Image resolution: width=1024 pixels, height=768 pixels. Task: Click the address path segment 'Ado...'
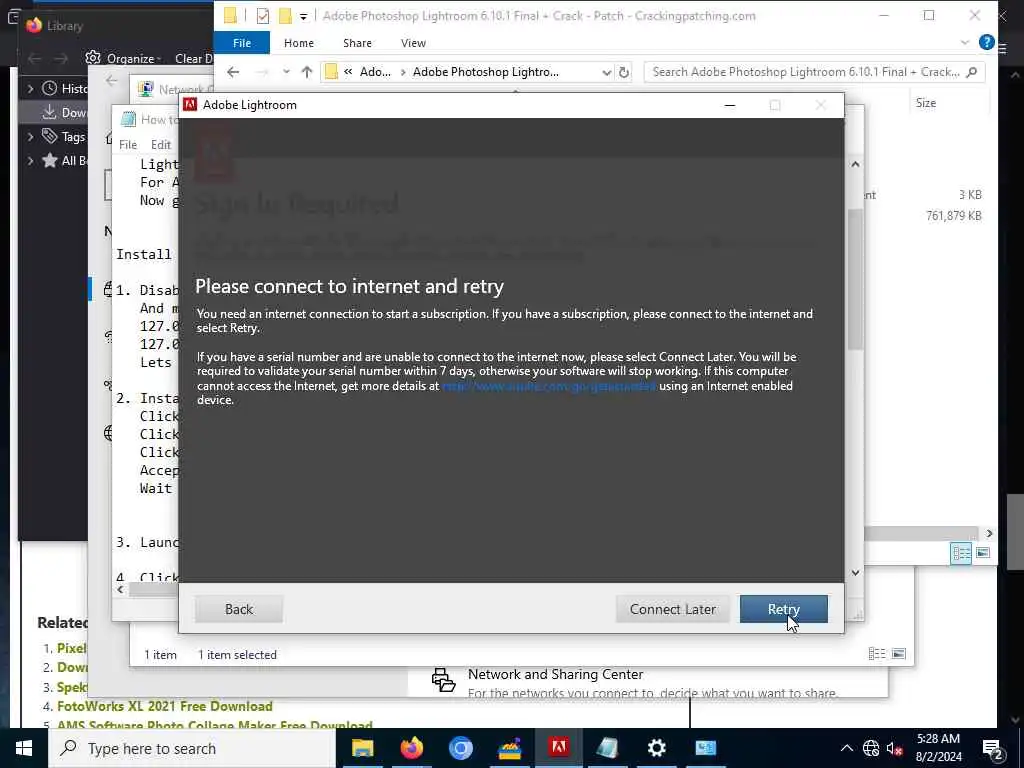[x=375, y=72]
